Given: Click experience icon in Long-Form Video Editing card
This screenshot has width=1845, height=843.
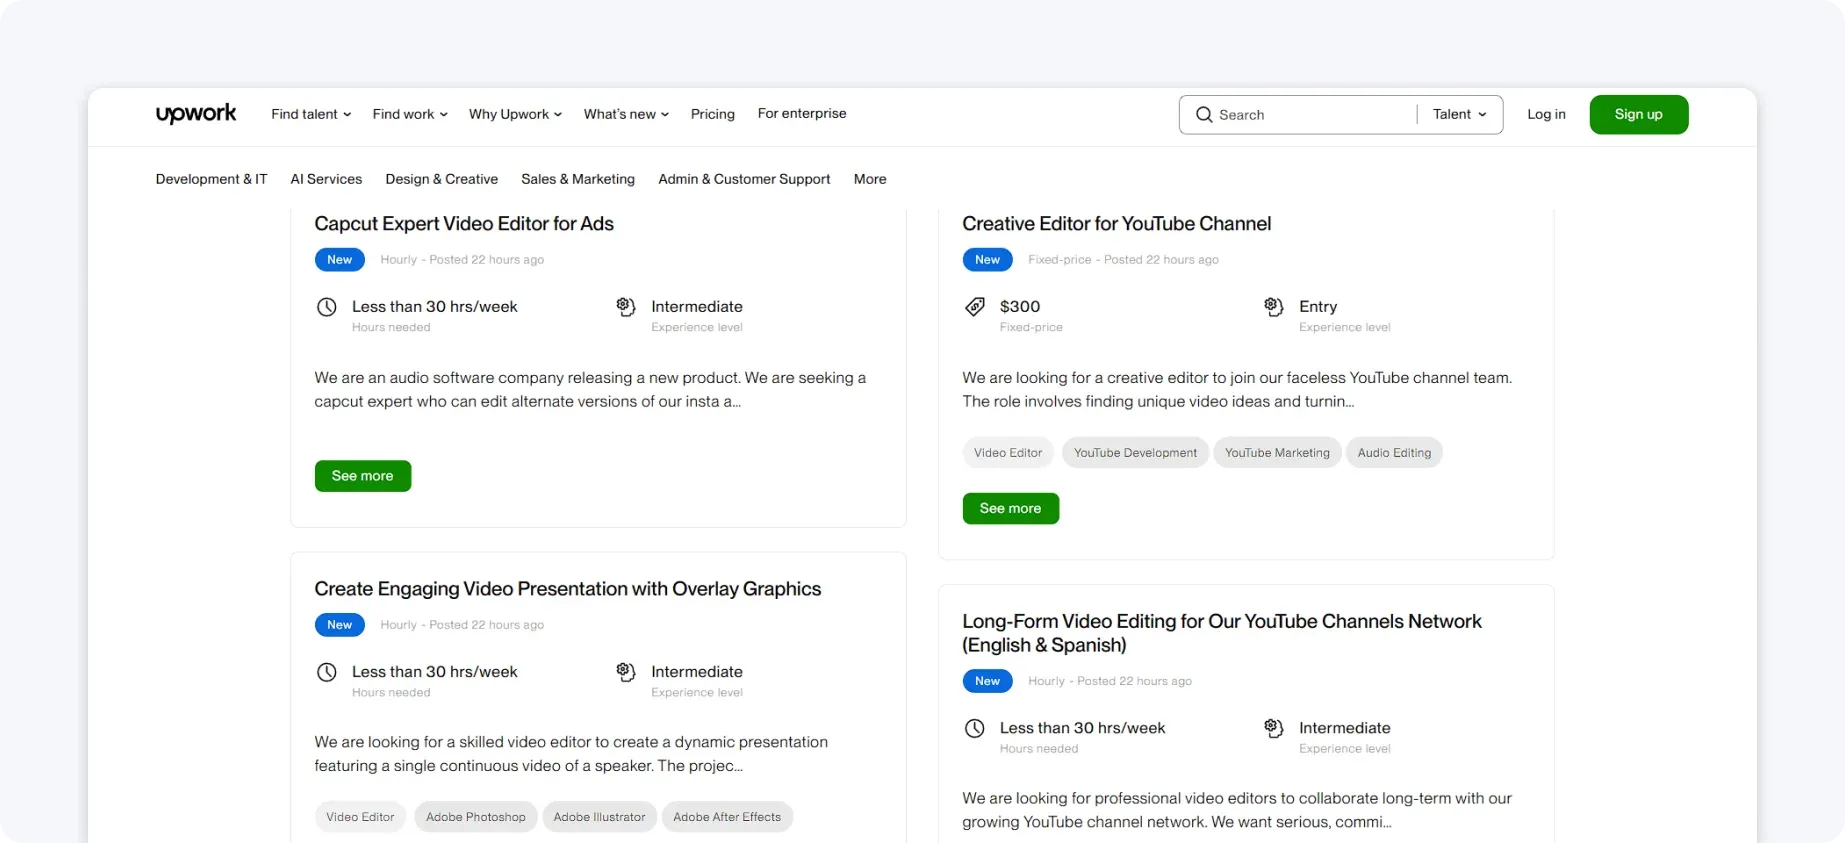Looking at the screenshot, I should click(x=1274, y=728).
